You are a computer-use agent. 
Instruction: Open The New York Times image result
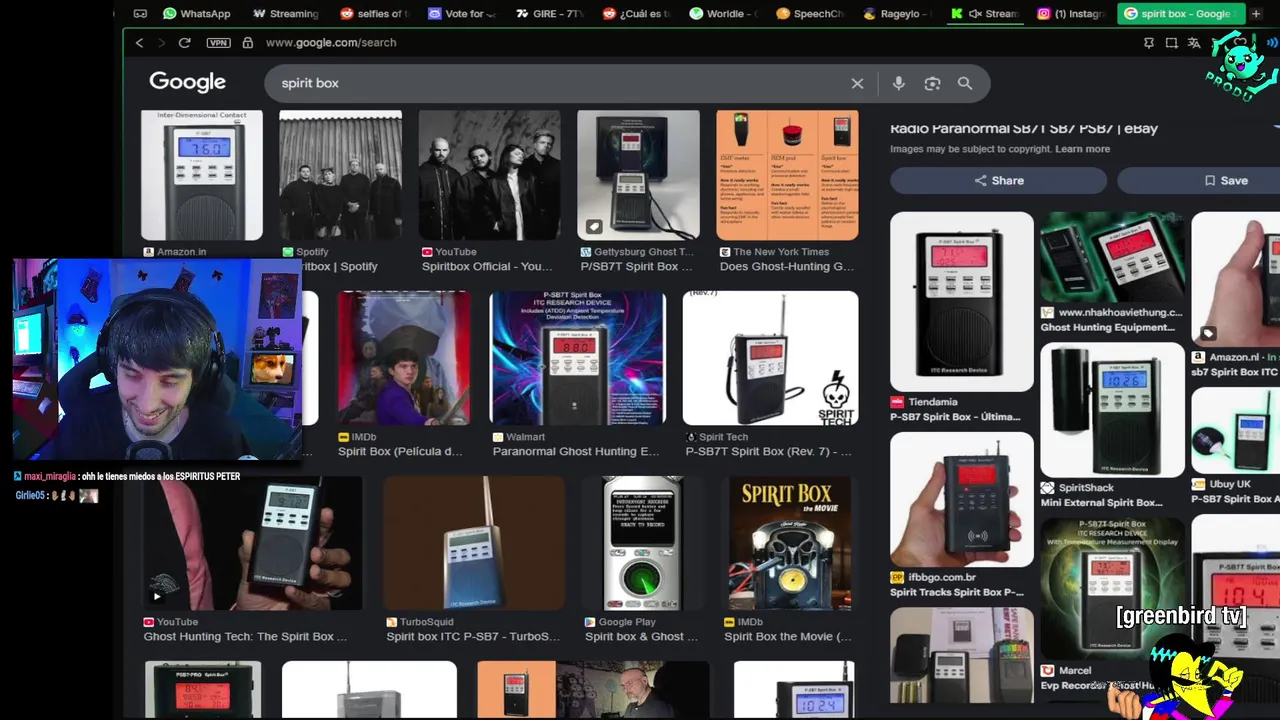(x=787, y=175)
